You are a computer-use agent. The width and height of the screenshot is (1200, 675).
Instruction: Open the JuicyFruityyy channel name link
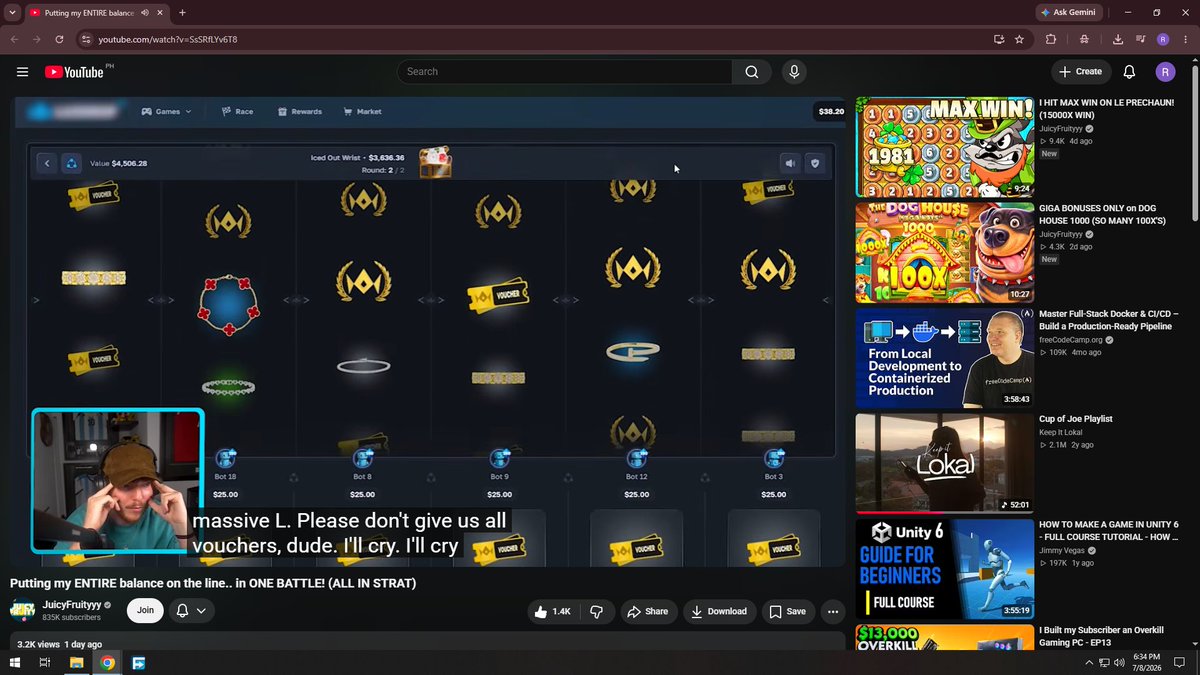72,604
